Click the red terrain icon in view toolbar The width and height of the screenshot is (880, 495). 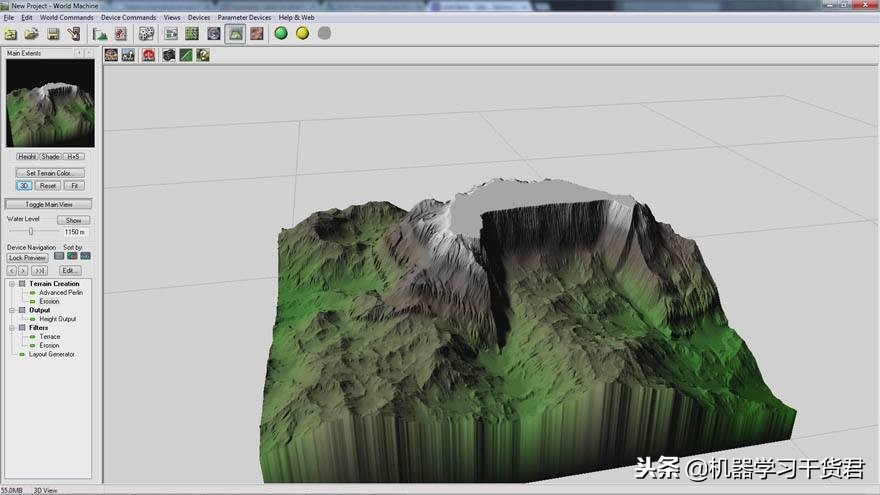[148, 55]
